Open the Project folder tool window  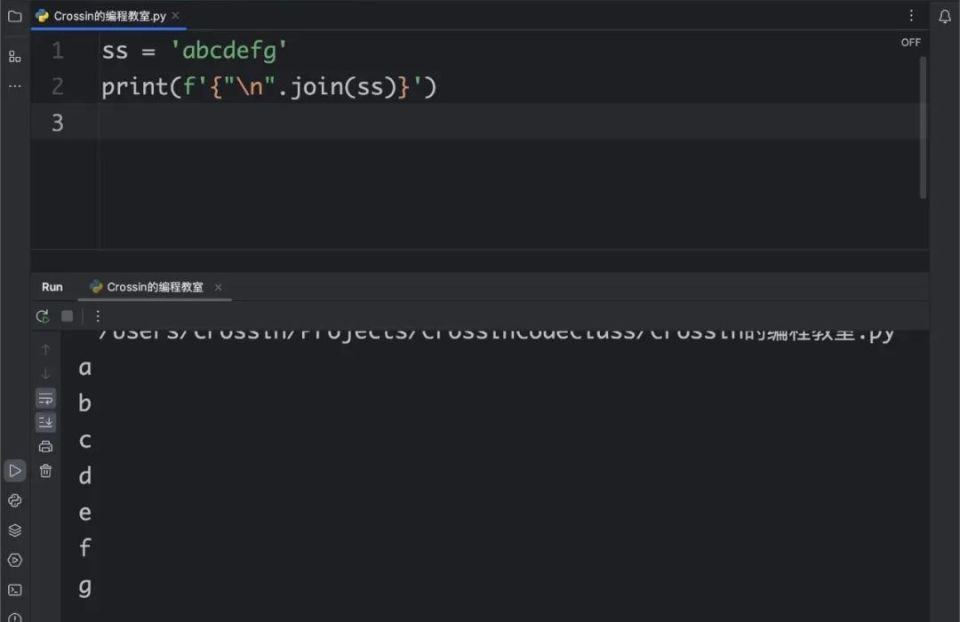coord(15,16)
